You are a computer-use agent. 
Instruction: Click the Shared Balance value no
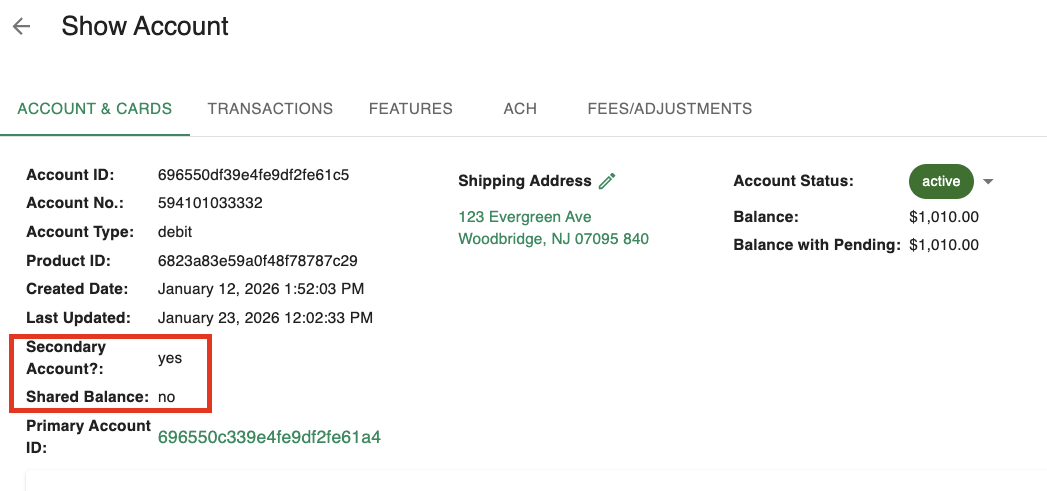point(166,397)
